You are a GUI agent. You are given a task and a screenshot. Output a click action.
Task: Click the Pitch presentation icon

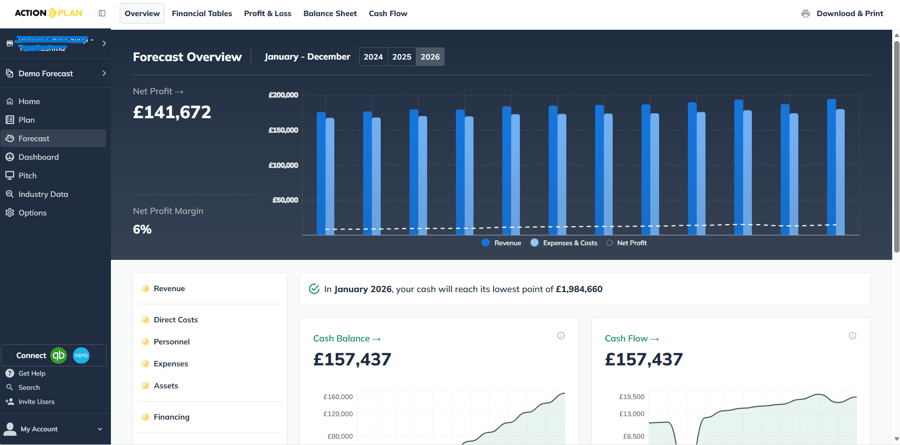(x=10, y=176)
